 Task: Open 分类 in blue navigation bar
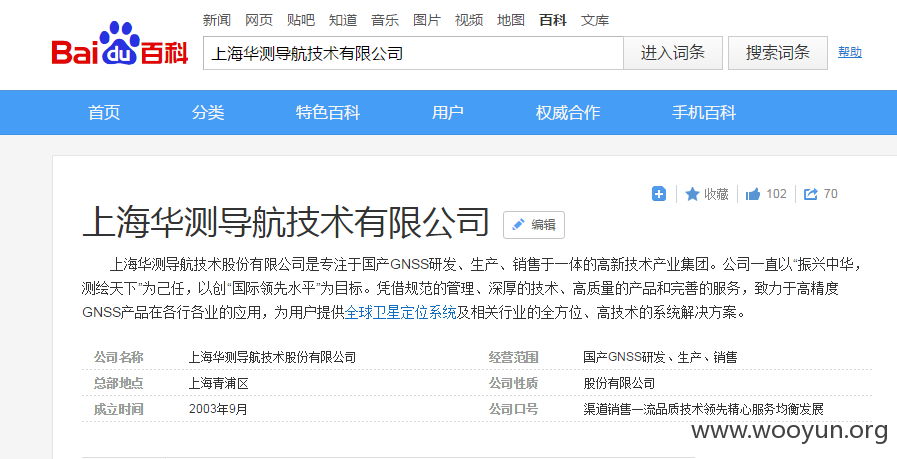point(208,112)
